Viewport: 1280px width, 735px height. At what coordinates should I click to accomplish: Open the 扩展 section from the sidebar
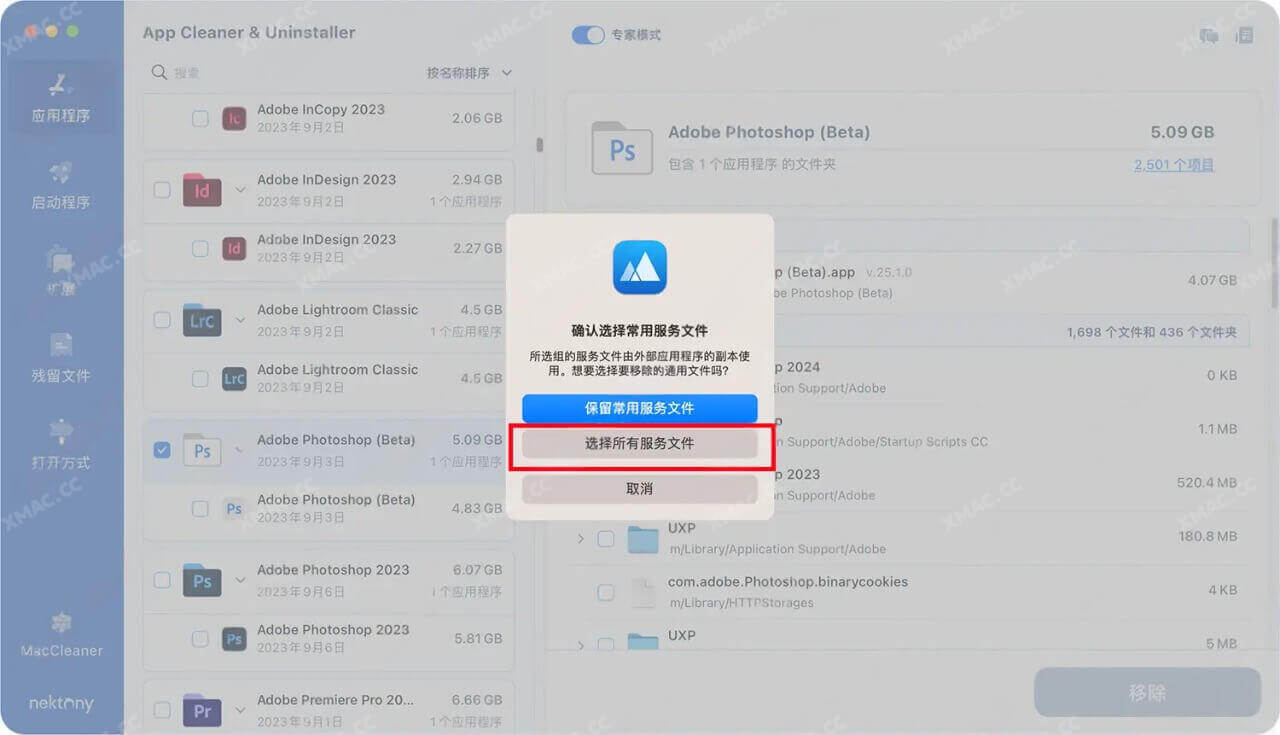(x=61, y=270)
